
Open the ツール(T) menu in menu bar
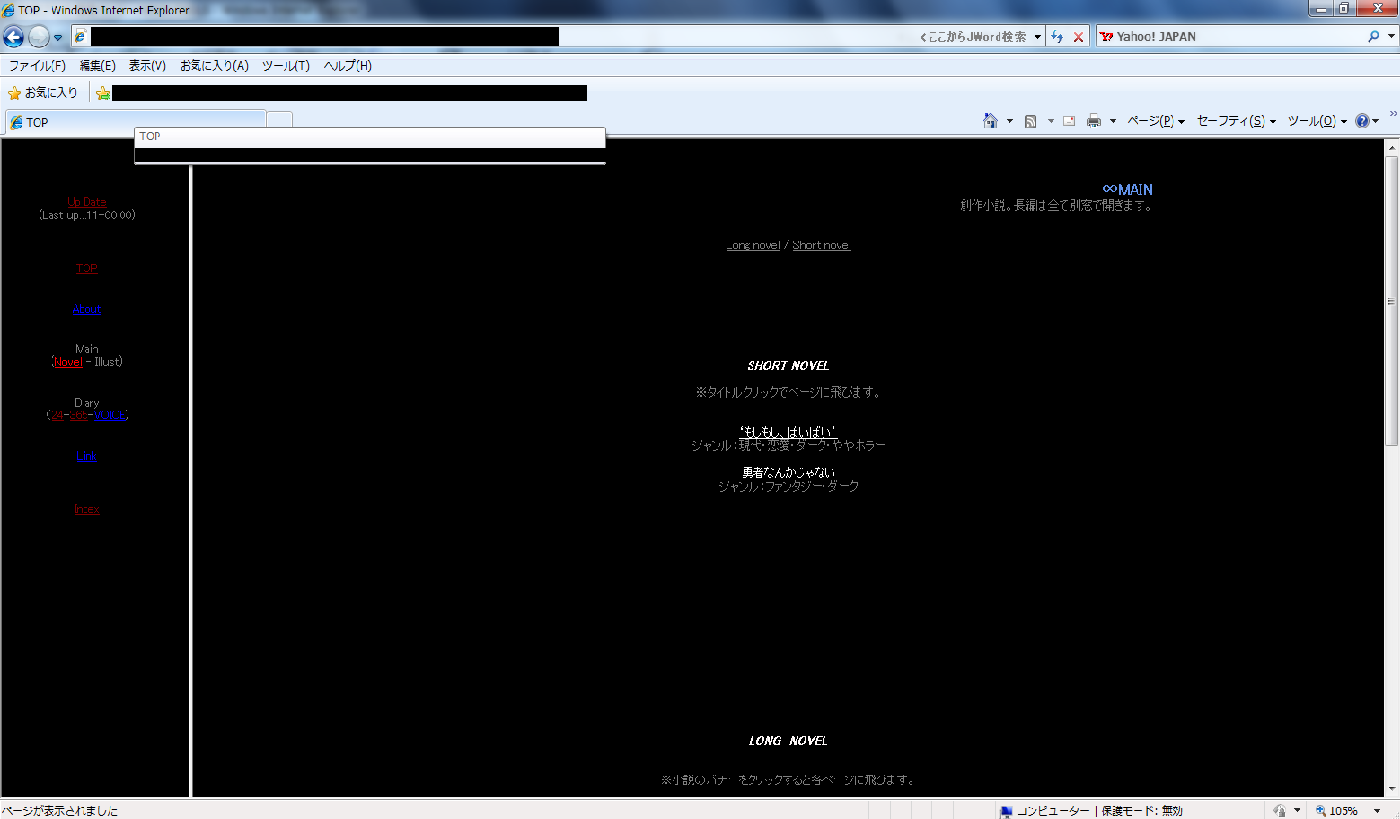[x=285, y=66]
